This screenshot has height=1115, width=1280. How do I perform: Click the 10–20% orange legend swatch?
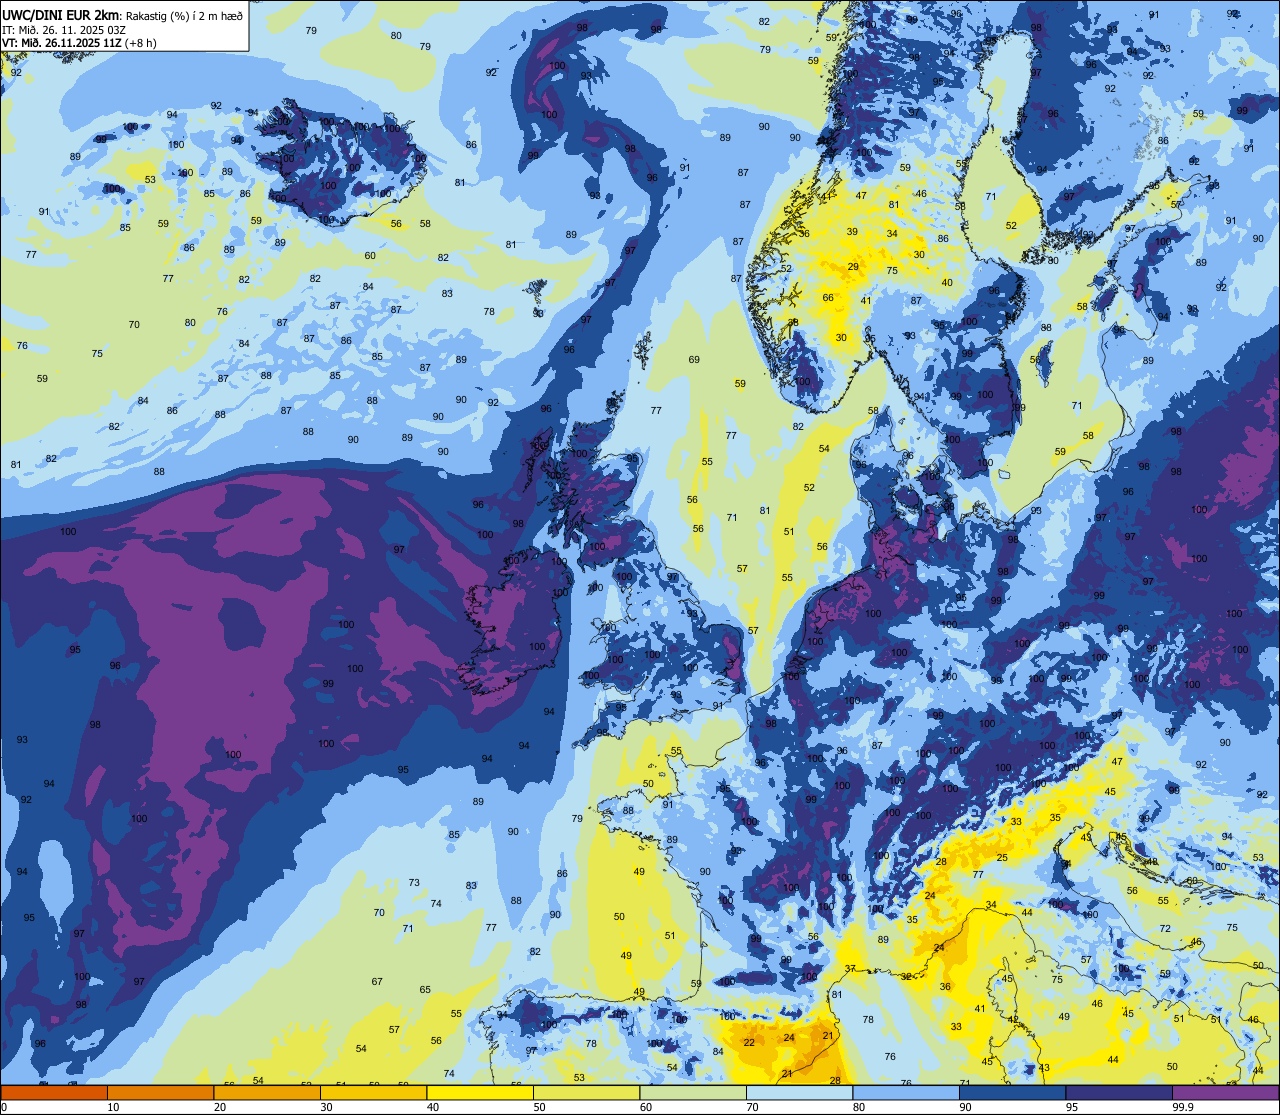[160, 1092]
